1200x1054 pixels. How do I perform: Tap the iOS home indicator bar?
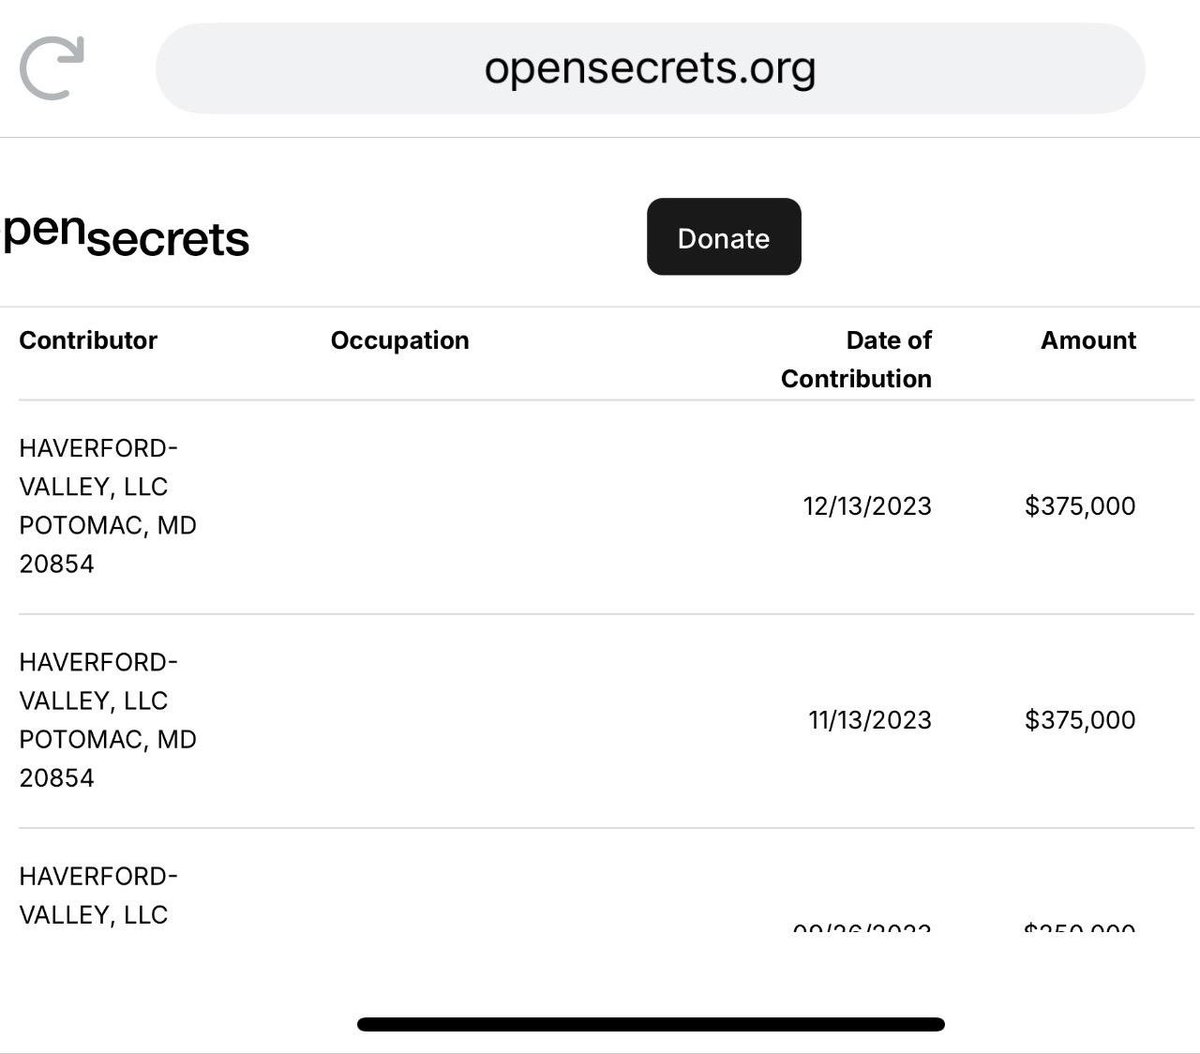[651, 1024]
